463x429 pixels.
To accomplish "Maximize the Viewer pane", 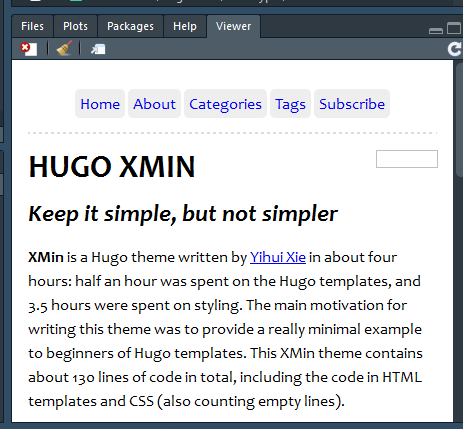I will coord(454,28).
